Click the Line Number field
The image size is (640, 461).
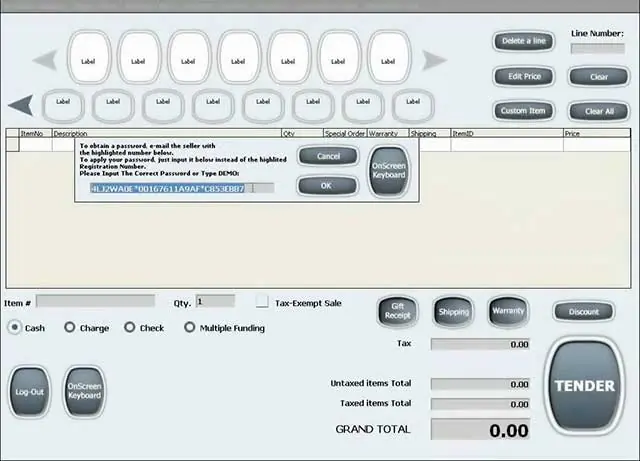pos(598,49)
